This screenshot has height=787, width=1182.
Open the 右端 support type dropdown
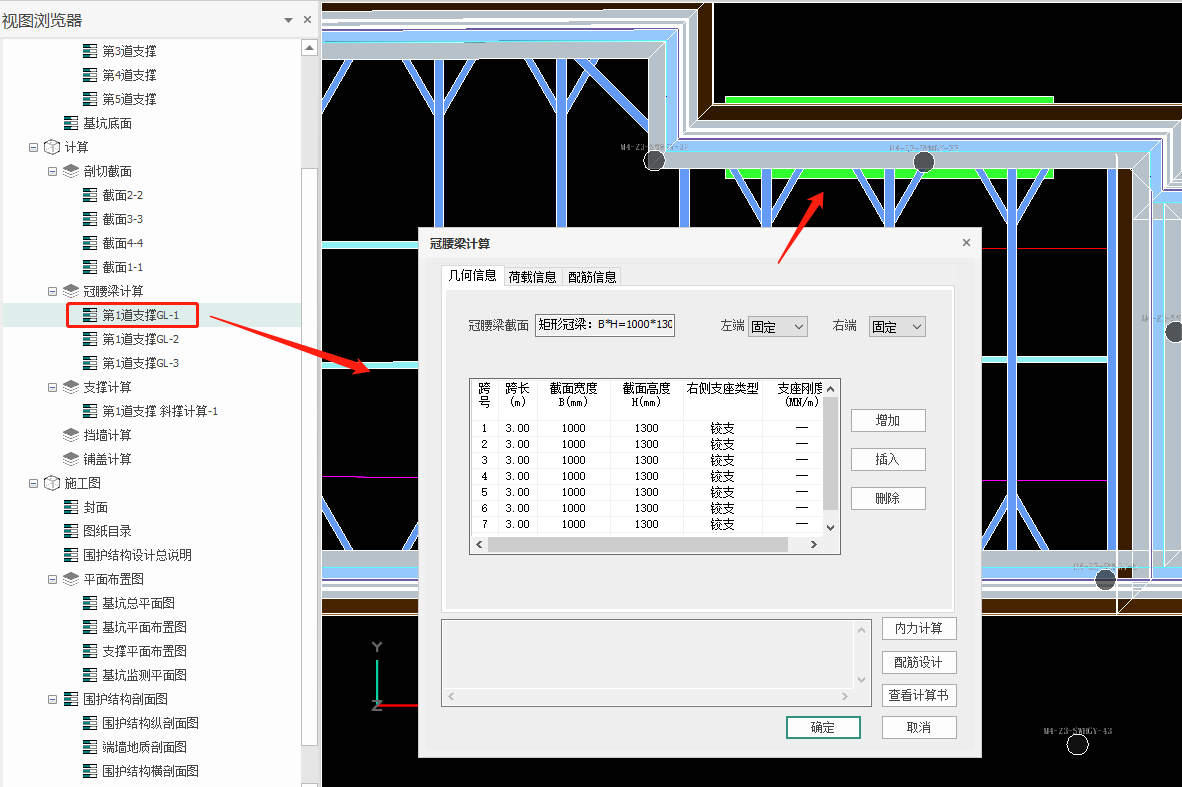[896, 326]
